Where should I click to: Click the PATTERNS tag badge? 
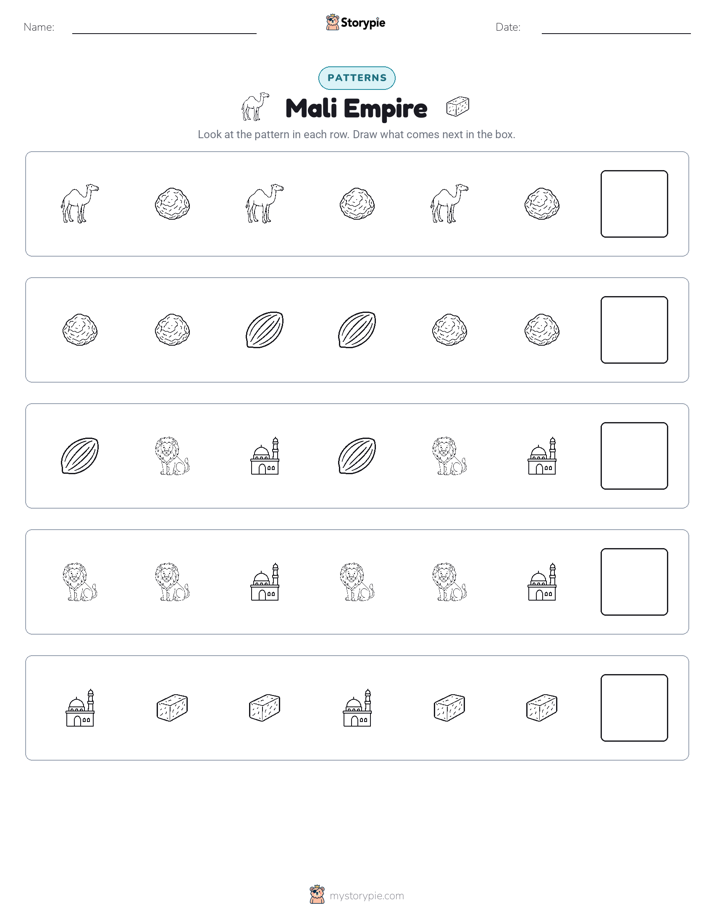[x=357, y=78]
